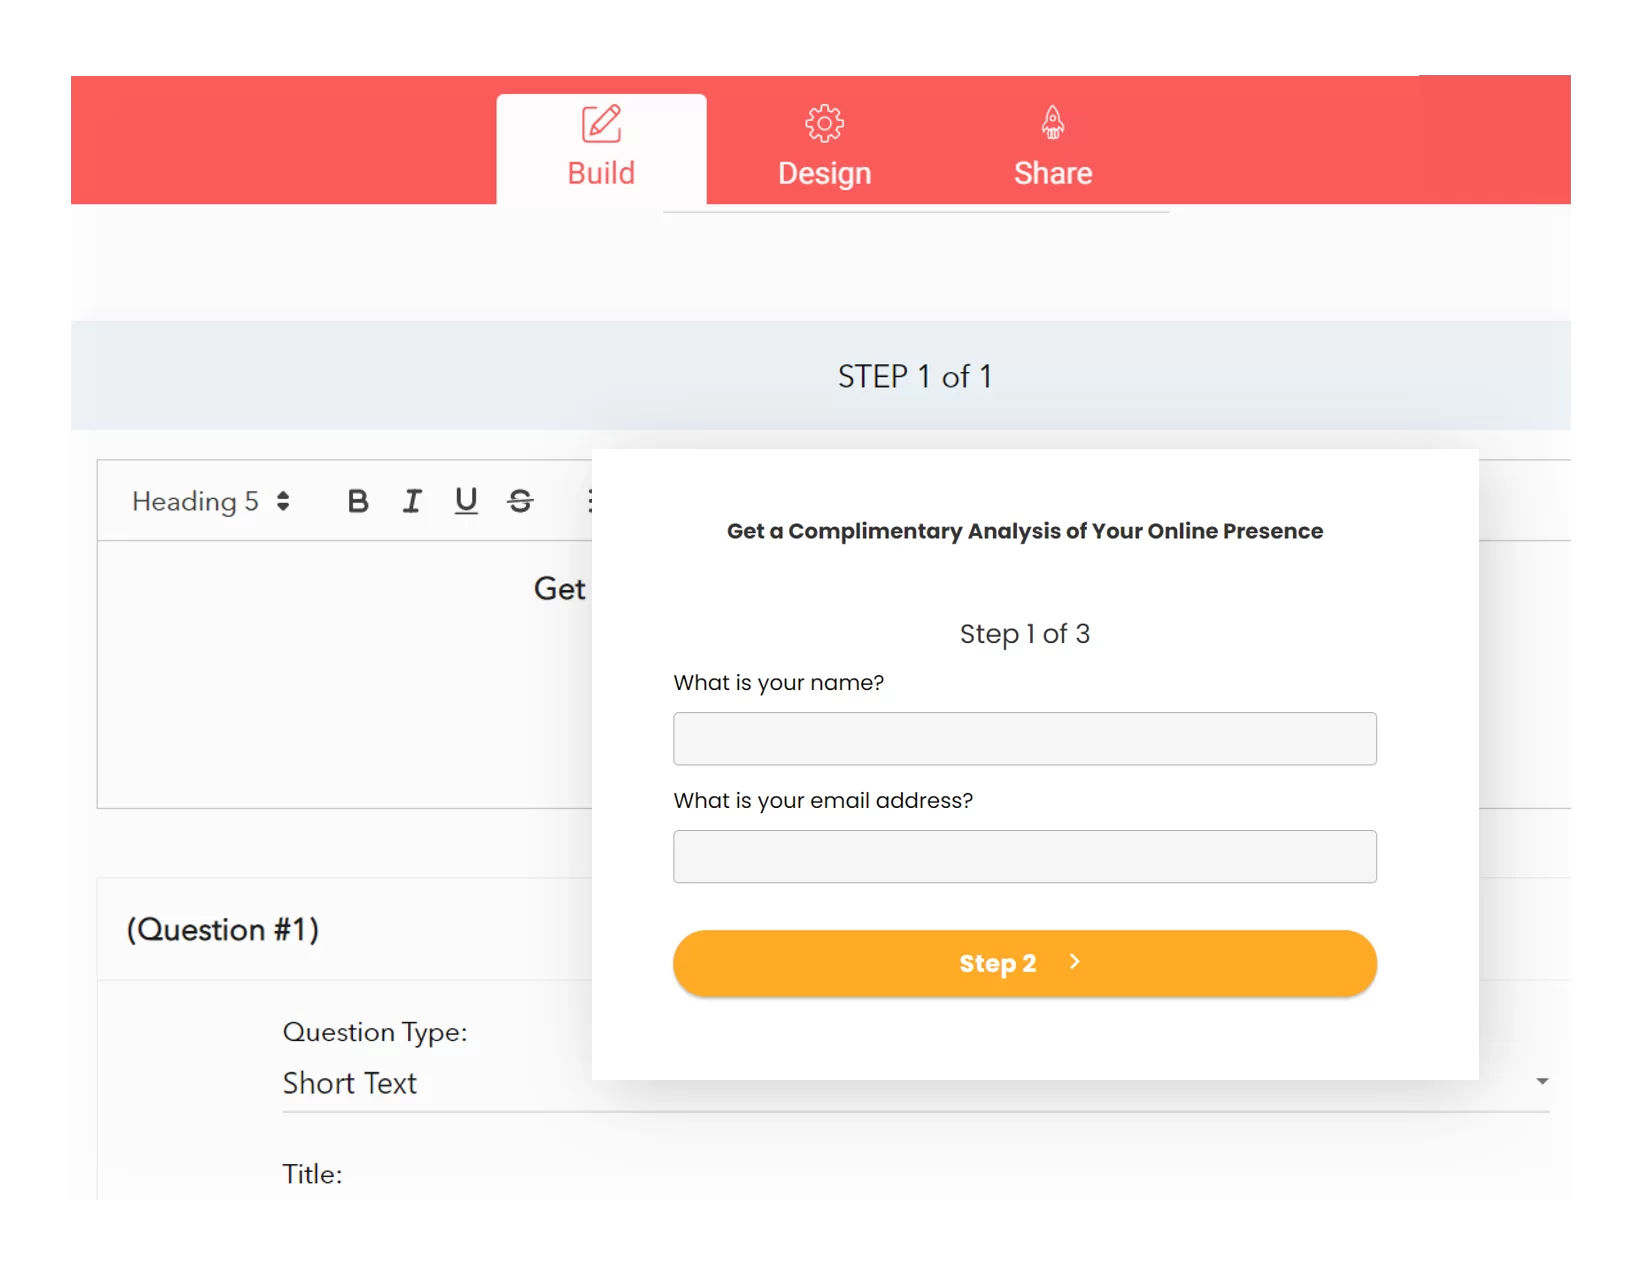Apply strikethrough formatting to text
This screenshot has width=1642, height=1275.
pyautogui.click(x=520, y=501)
